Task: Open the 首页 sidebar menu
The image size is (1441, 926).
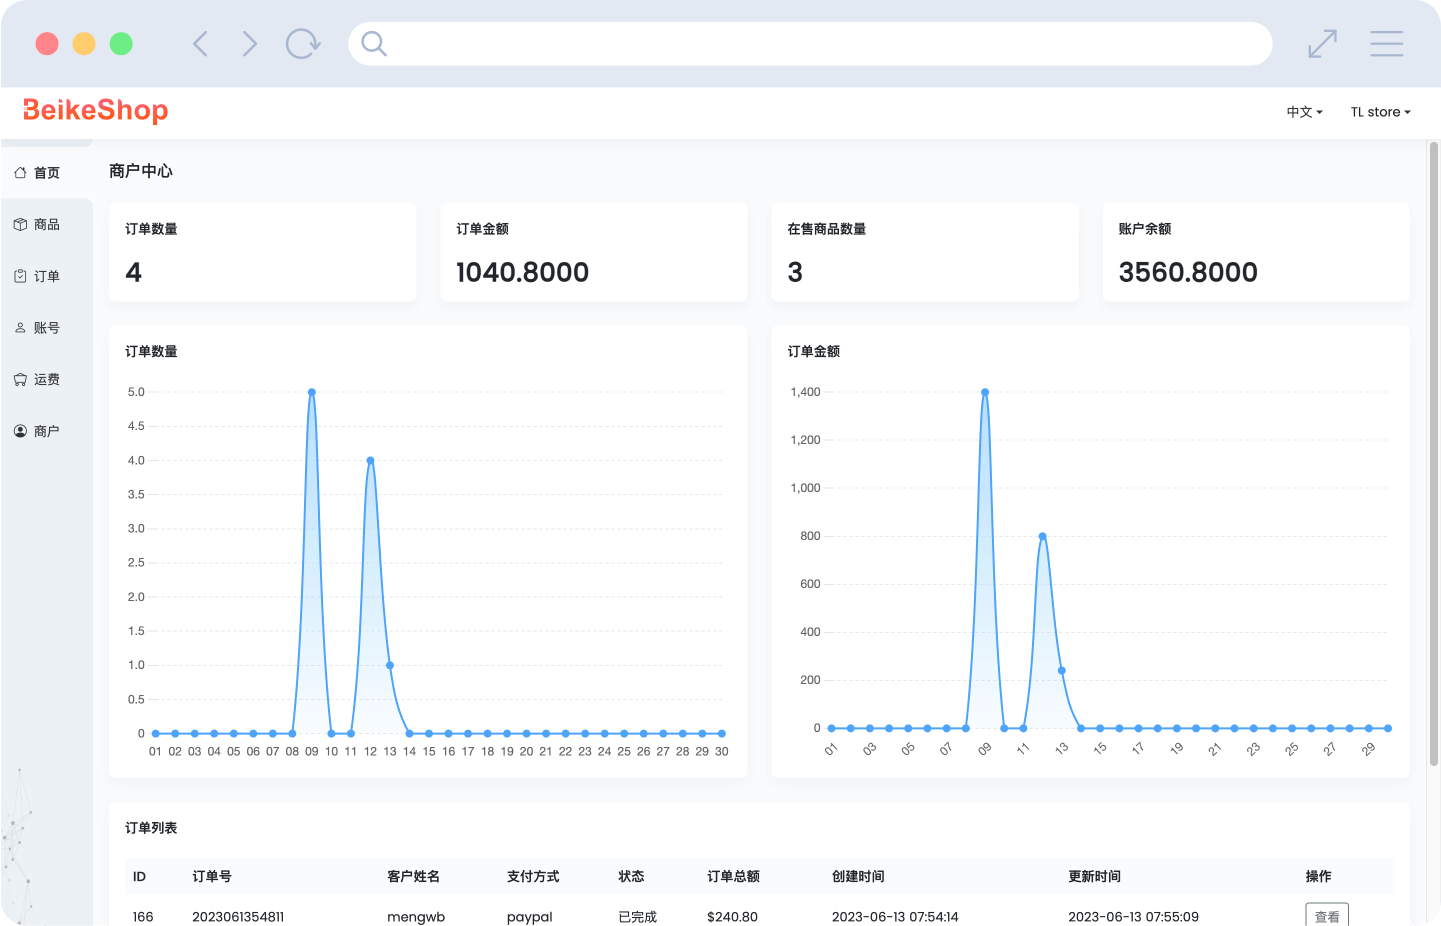Action: 46,173
